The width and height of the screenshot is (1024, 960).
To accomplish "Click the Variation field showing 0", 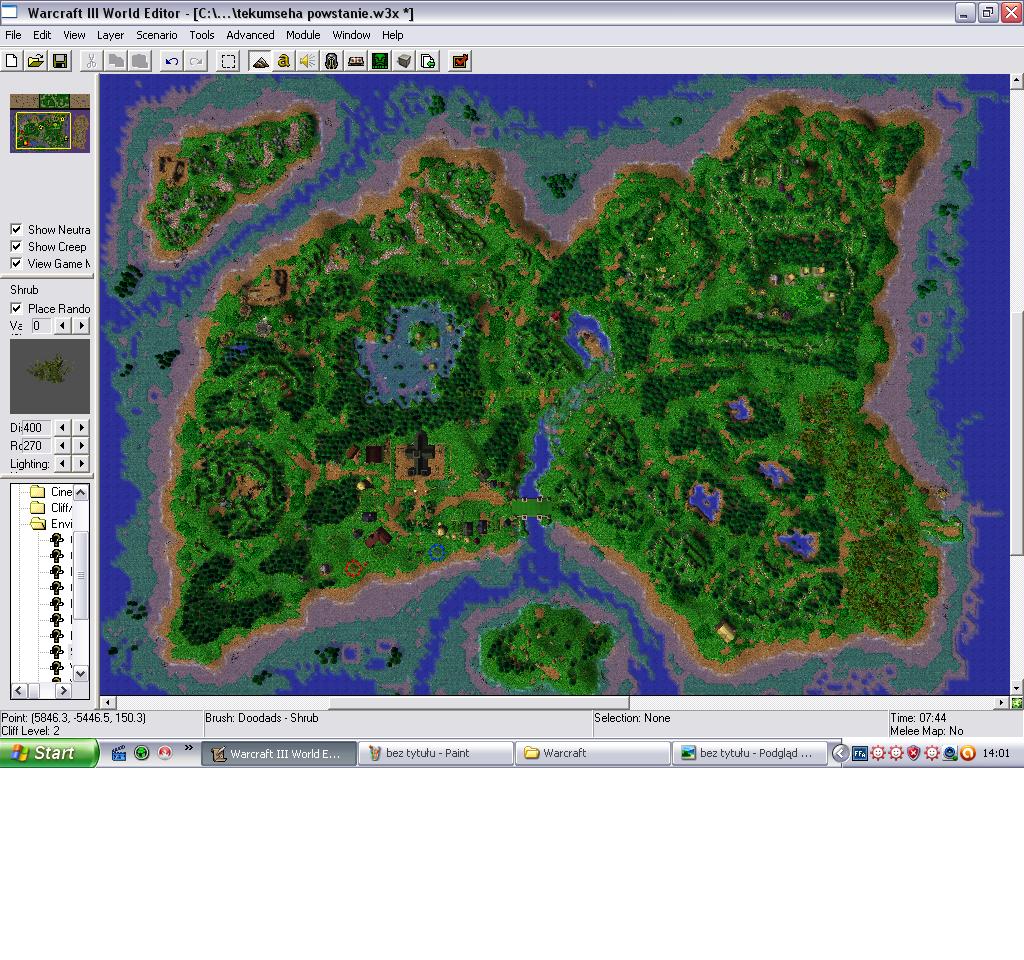I will pos(39,325).
